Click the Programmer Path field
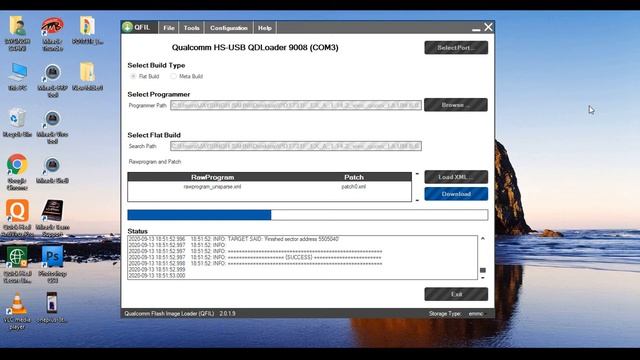Image resolution: width=640 pixels, height=360 pixels. [x=296, y=105]
